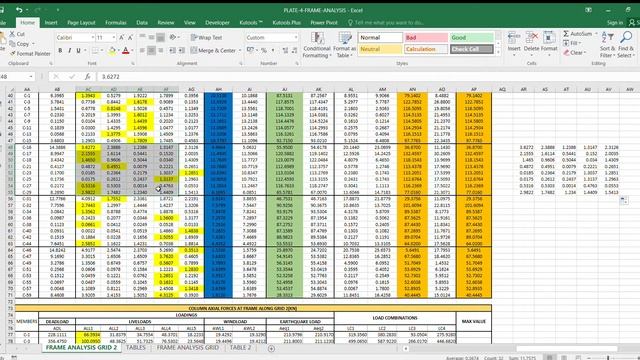This screenshot has height=360, width=640.
Task: Apply the Bad cell style
Action: click(426, 38)
